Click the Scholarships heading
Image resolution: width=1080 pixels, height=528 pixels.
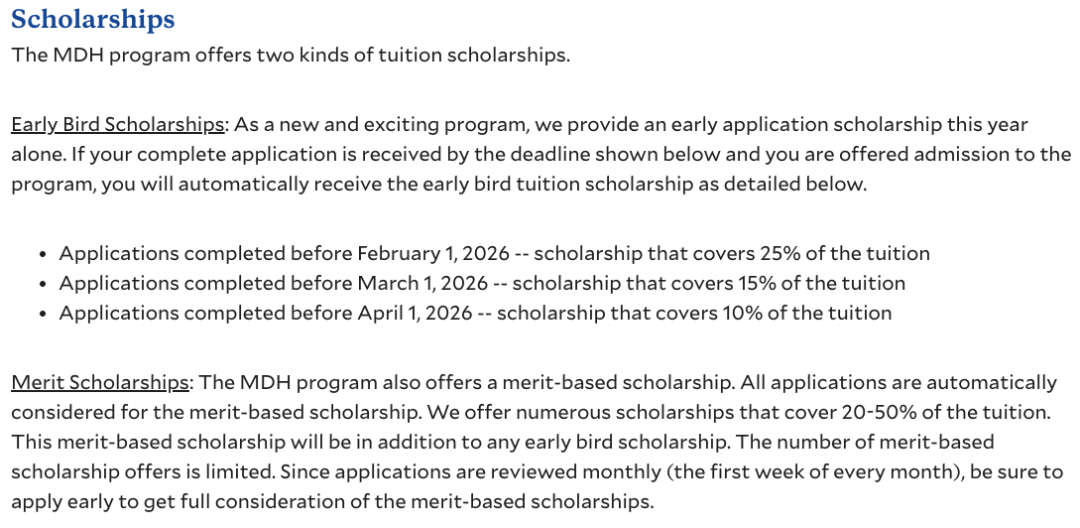[x=92, y=19]
